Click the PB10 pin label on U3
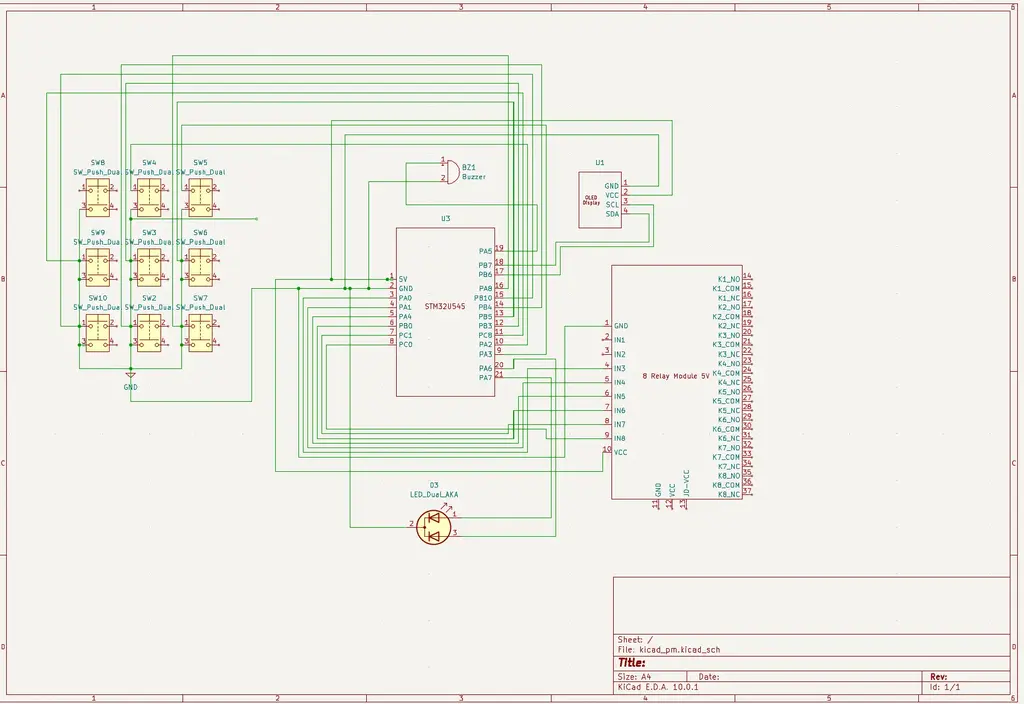Image resolution: width=1024 pixels, height=704 pixels. [x=483, y=298]
